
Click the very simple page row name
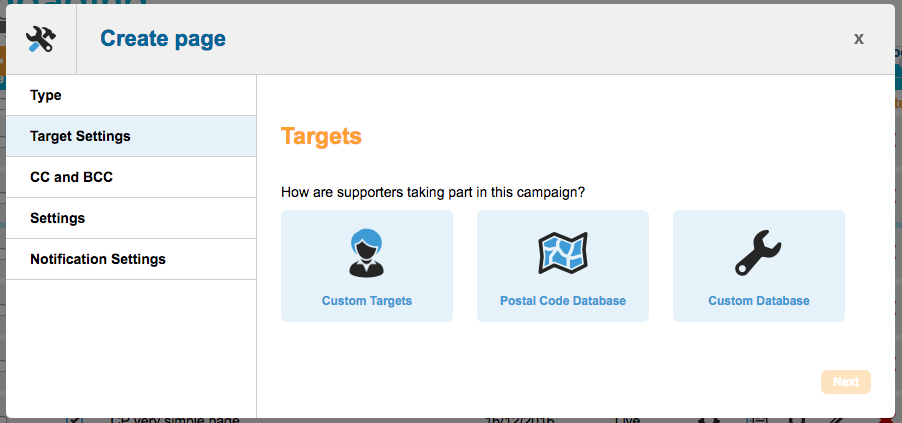[x=175, y=420]
